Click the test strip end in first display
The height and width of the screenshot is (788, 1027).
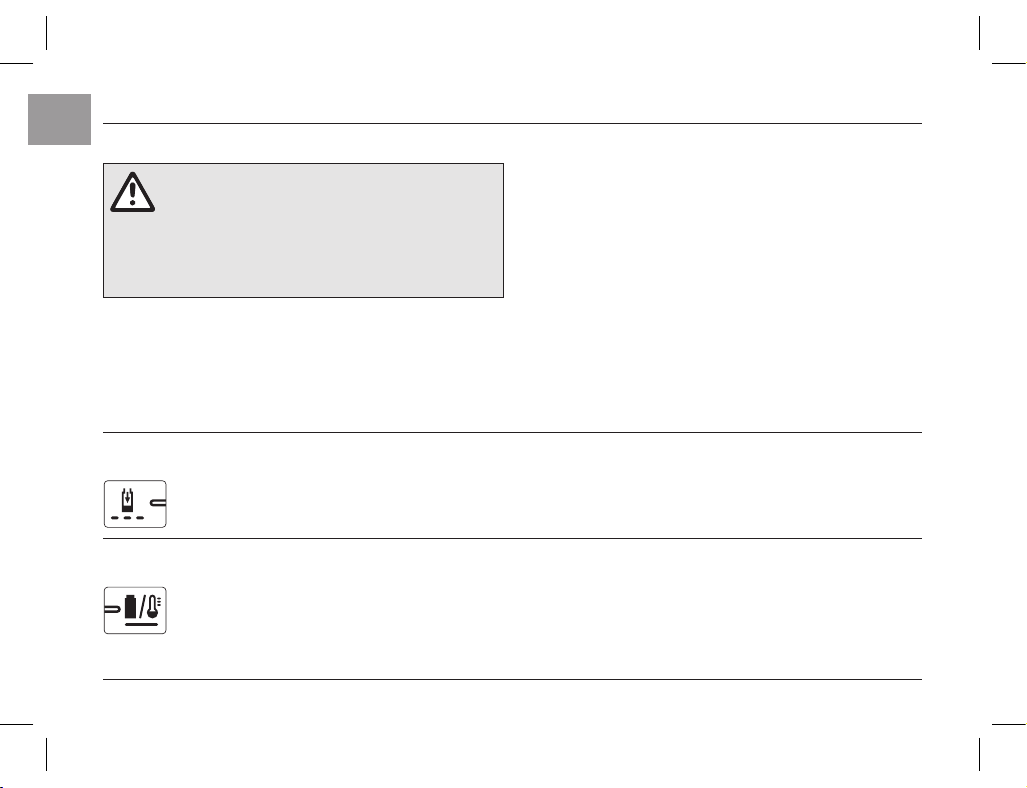[x=159, y=503]
